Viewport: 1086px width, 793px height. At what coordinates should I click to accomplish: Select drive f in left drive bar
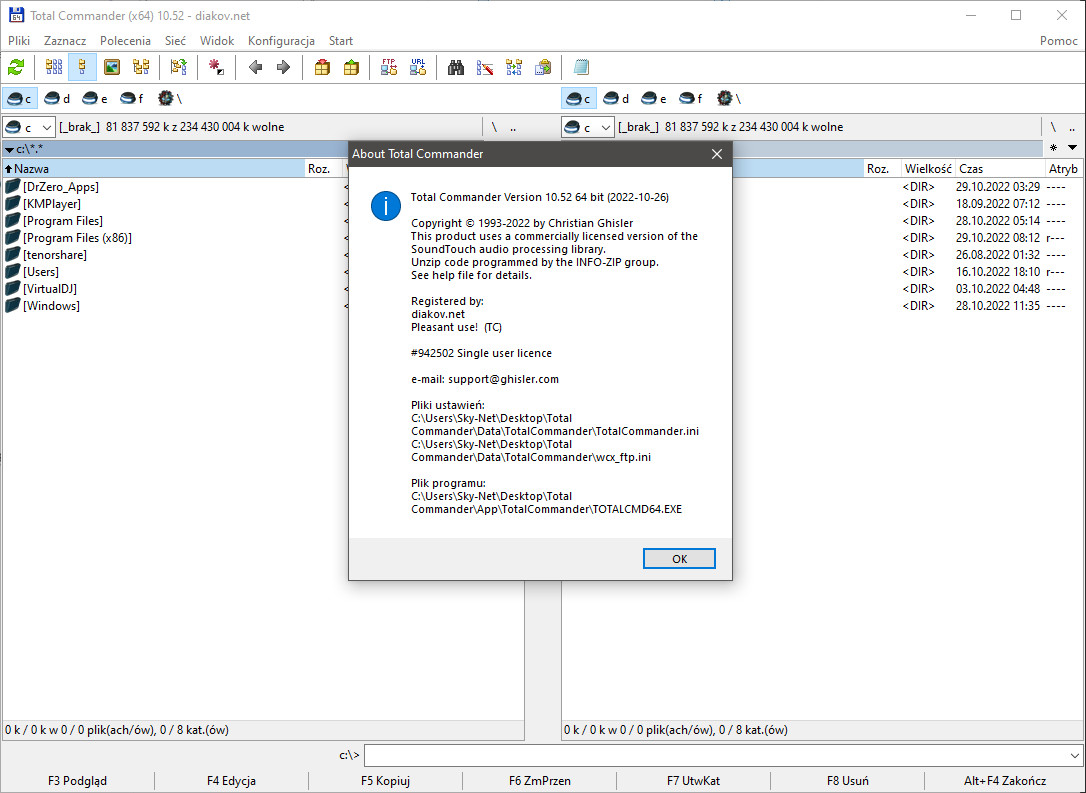(132, 99)
